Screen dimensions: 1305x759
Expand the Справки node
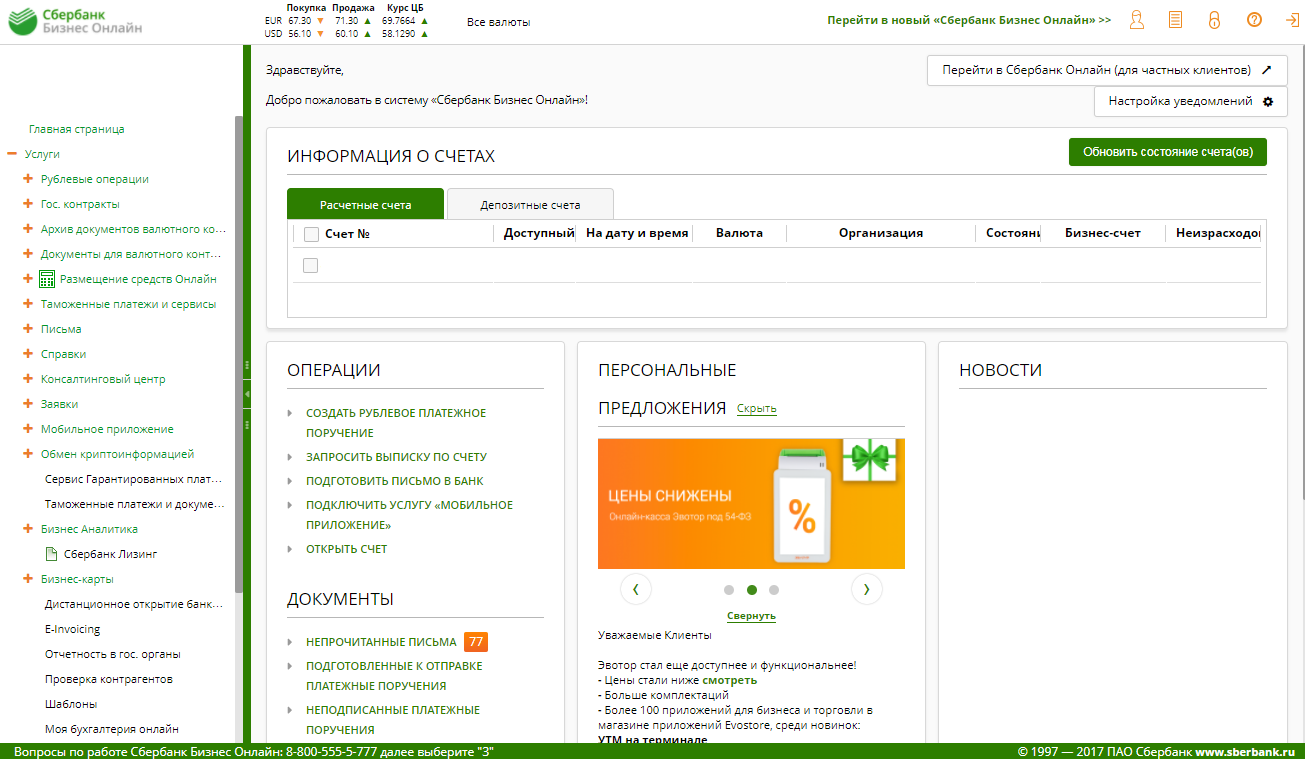(28, 354)
